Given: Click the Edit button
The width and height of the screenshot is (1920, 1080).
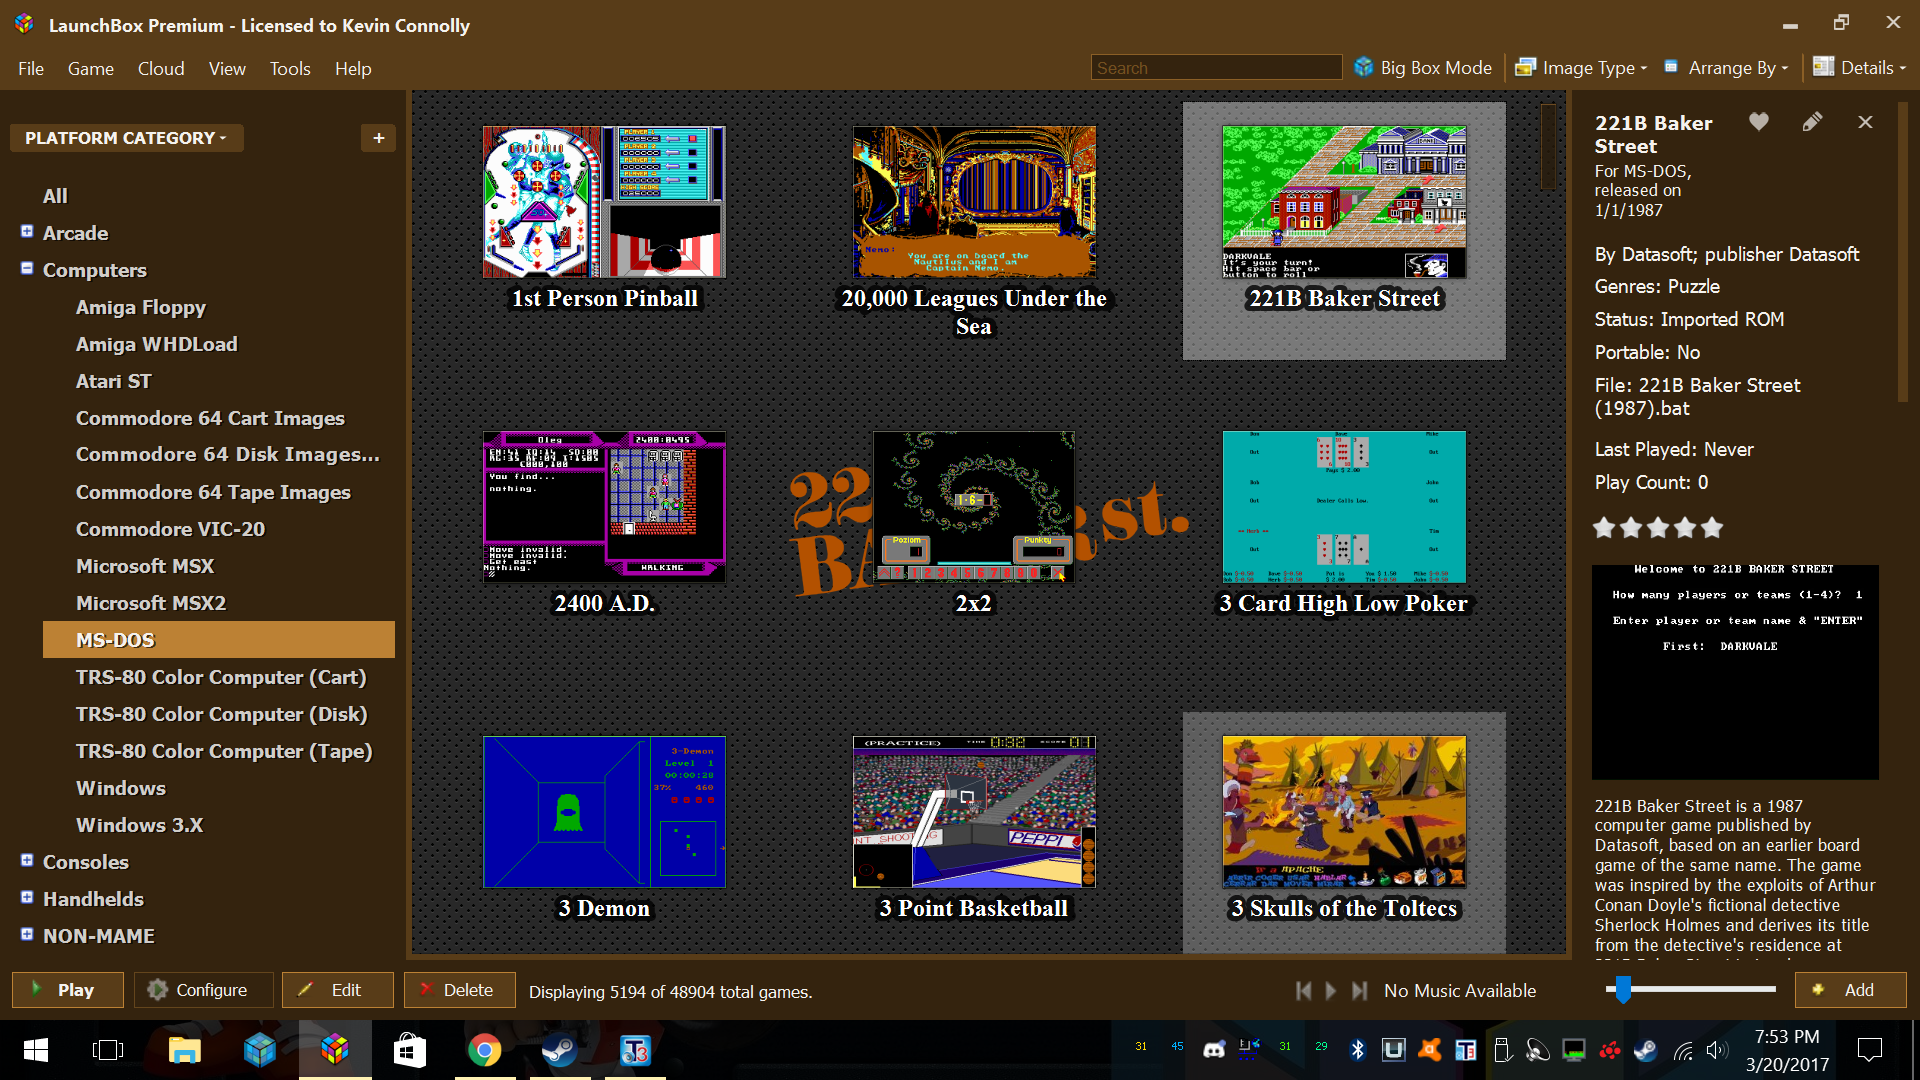Looking at the screenshot, I should coord(337,990).
